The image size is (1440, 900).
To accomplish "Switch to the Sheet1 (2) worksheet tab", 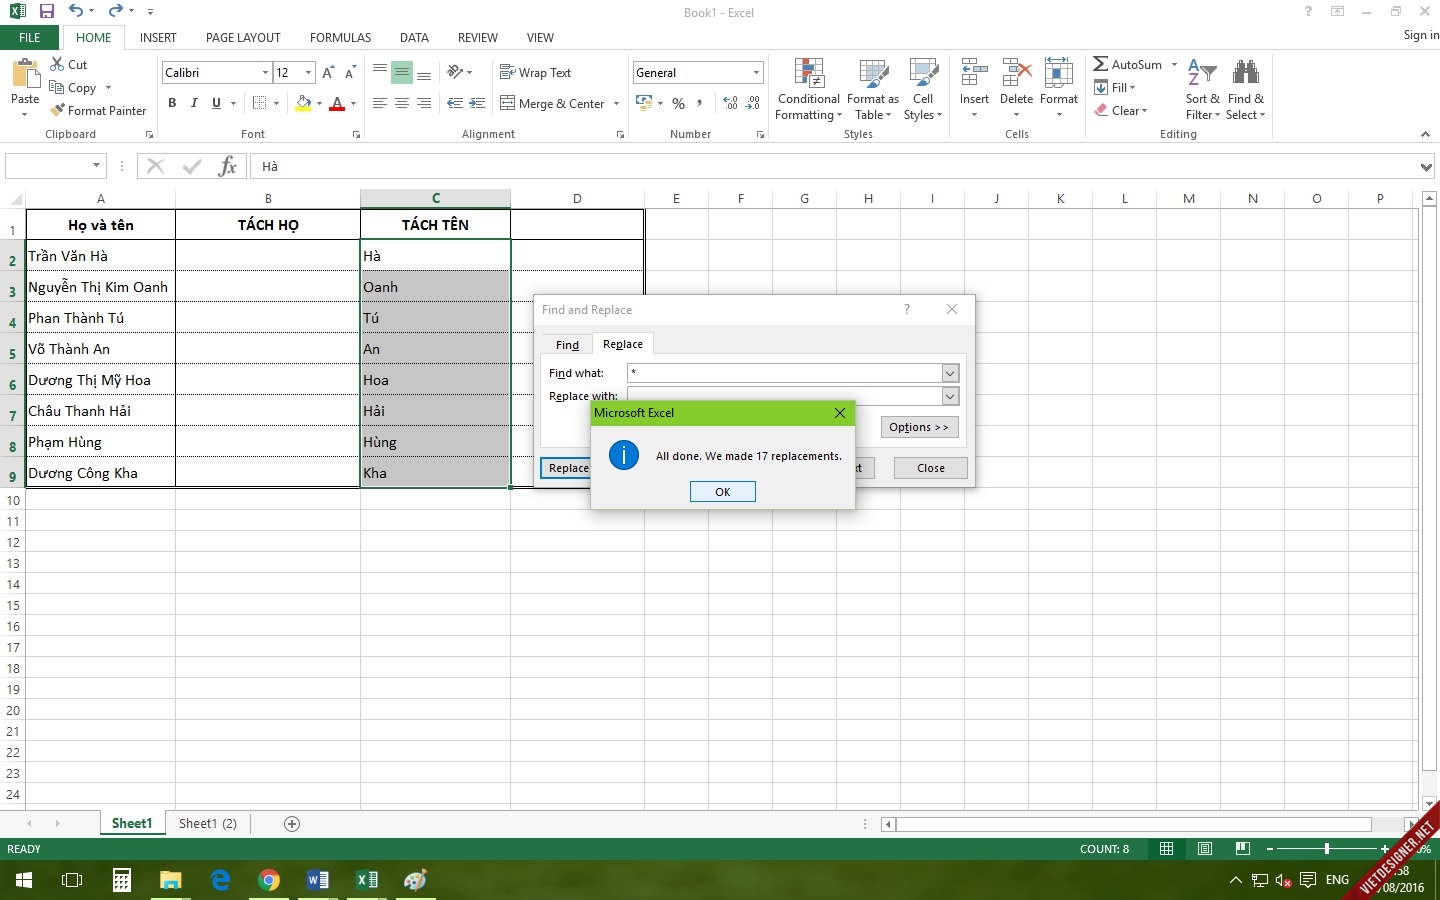I will point(208,824).
